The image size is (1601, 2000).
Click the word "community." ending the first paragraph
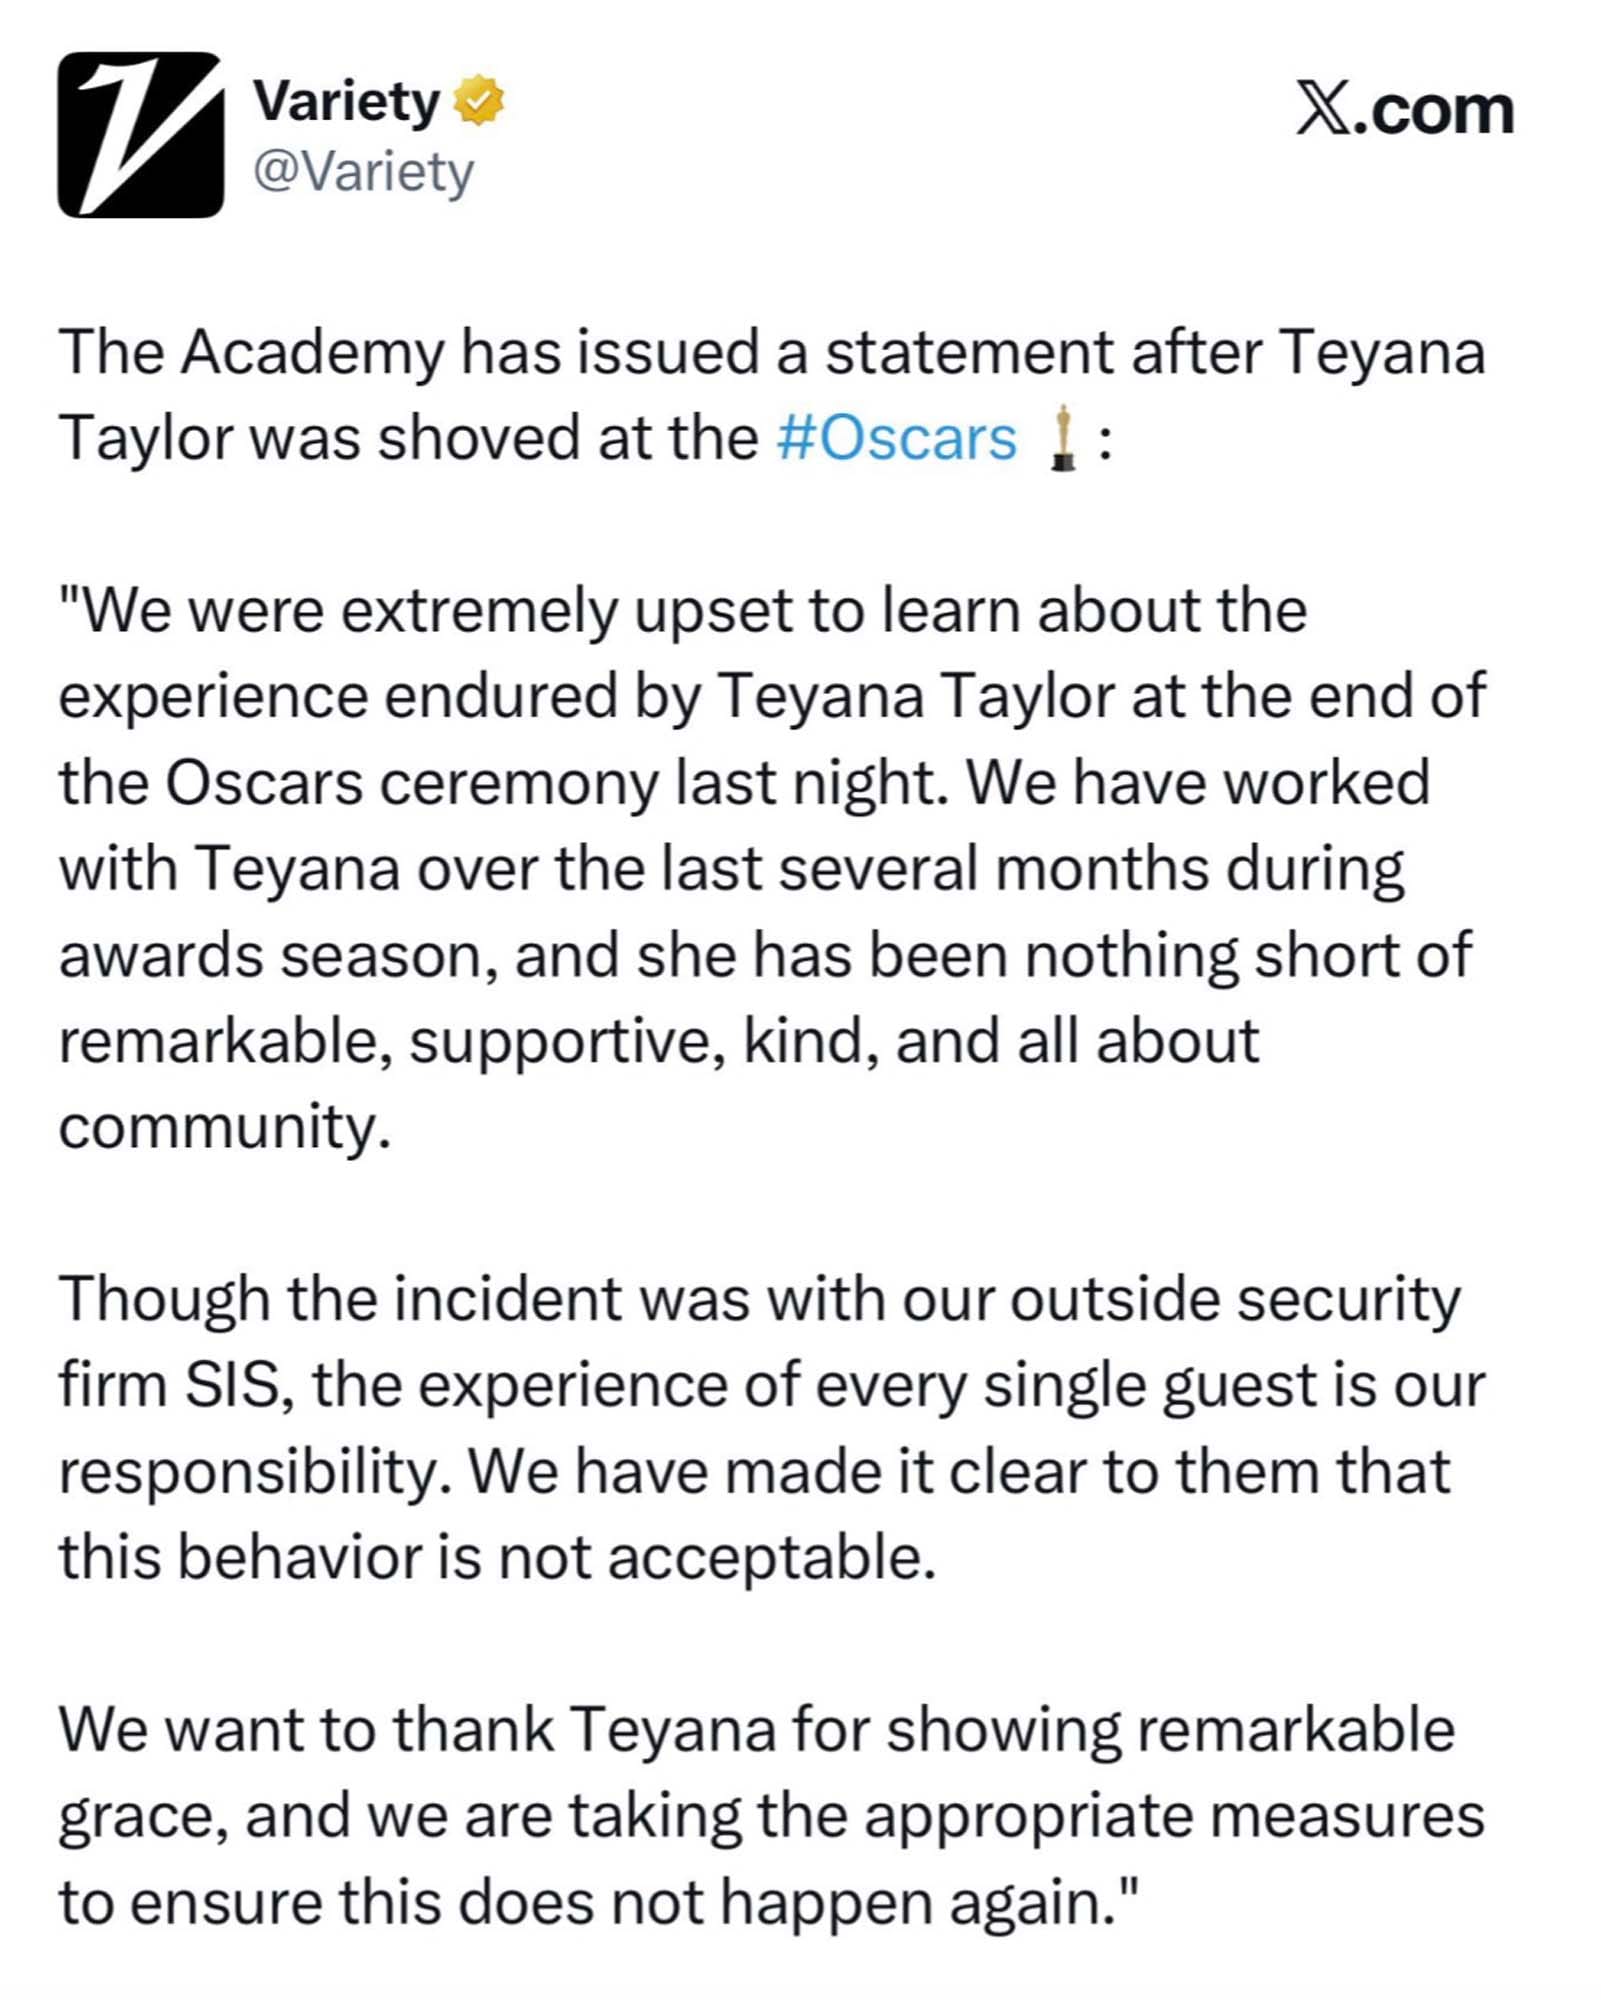[x=224, y=1127]
